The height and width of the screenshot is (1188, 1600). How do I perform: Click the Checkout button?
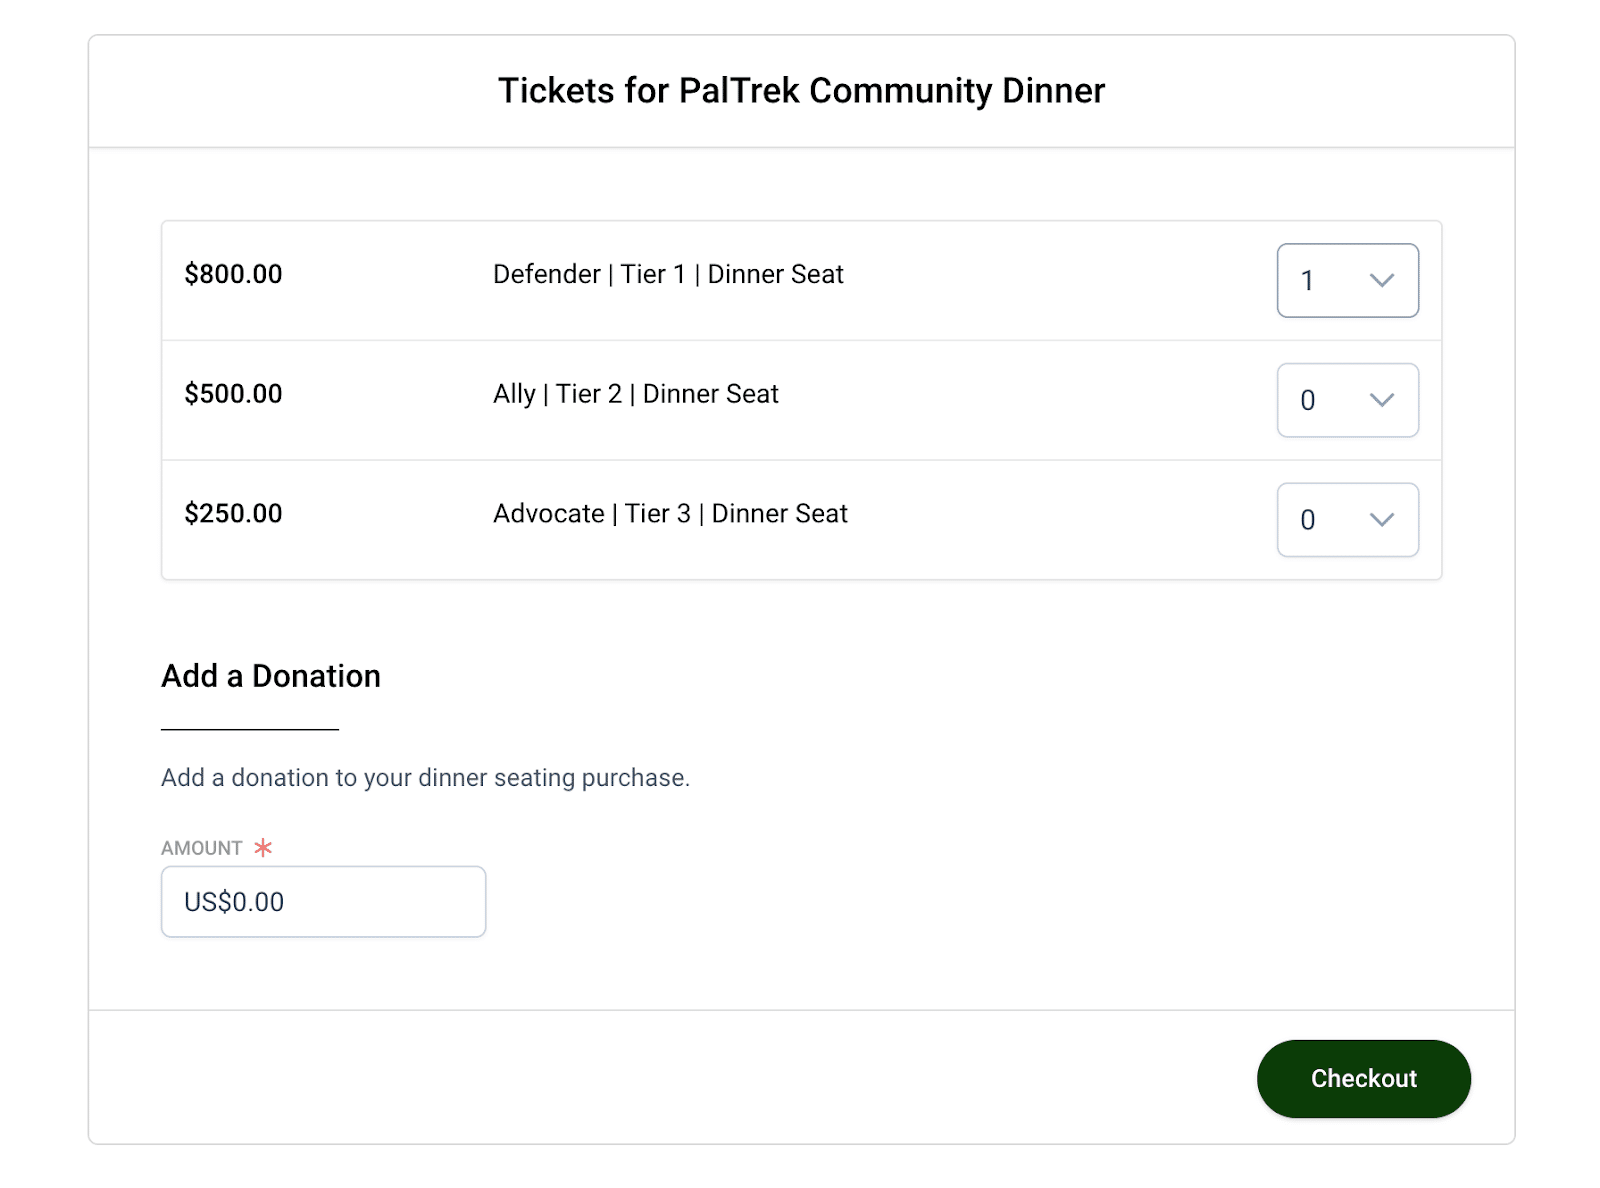(x=1363, y=1078)
